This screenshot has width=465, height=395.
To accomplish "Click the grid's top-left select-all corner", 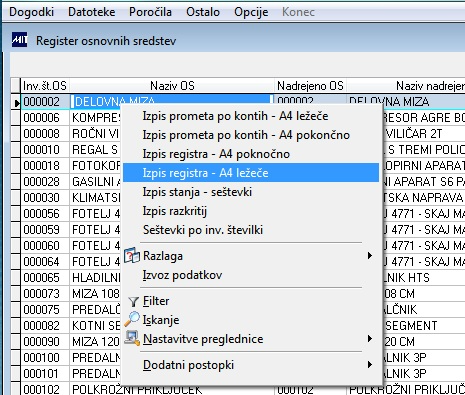I will [x=15, y=86].
